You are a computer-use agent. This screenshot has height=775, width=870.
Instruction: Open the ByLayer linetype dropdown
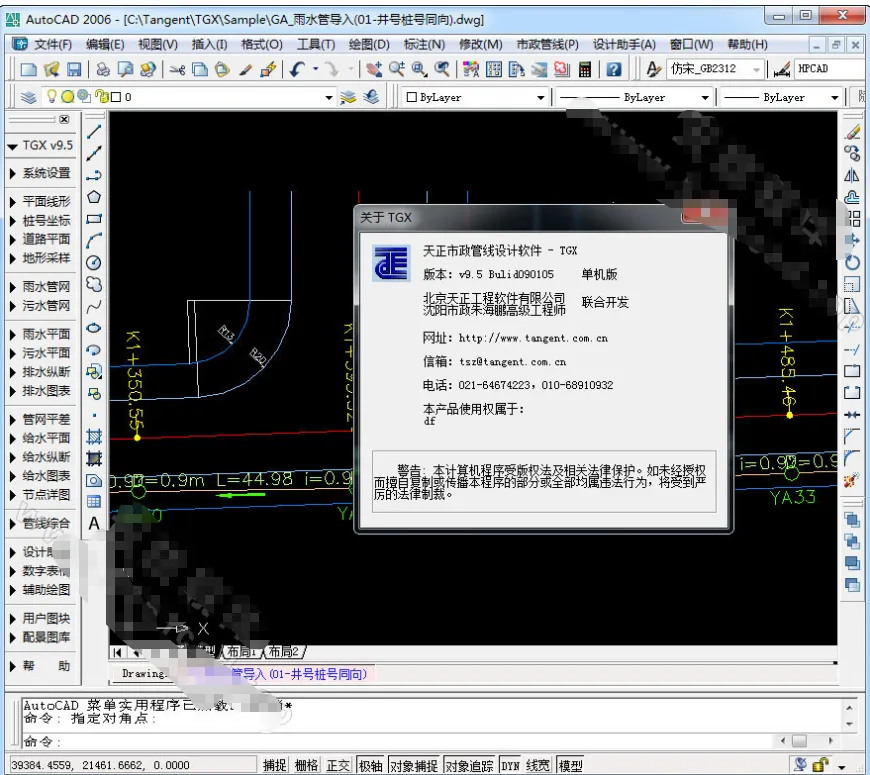tap(705, 98)
